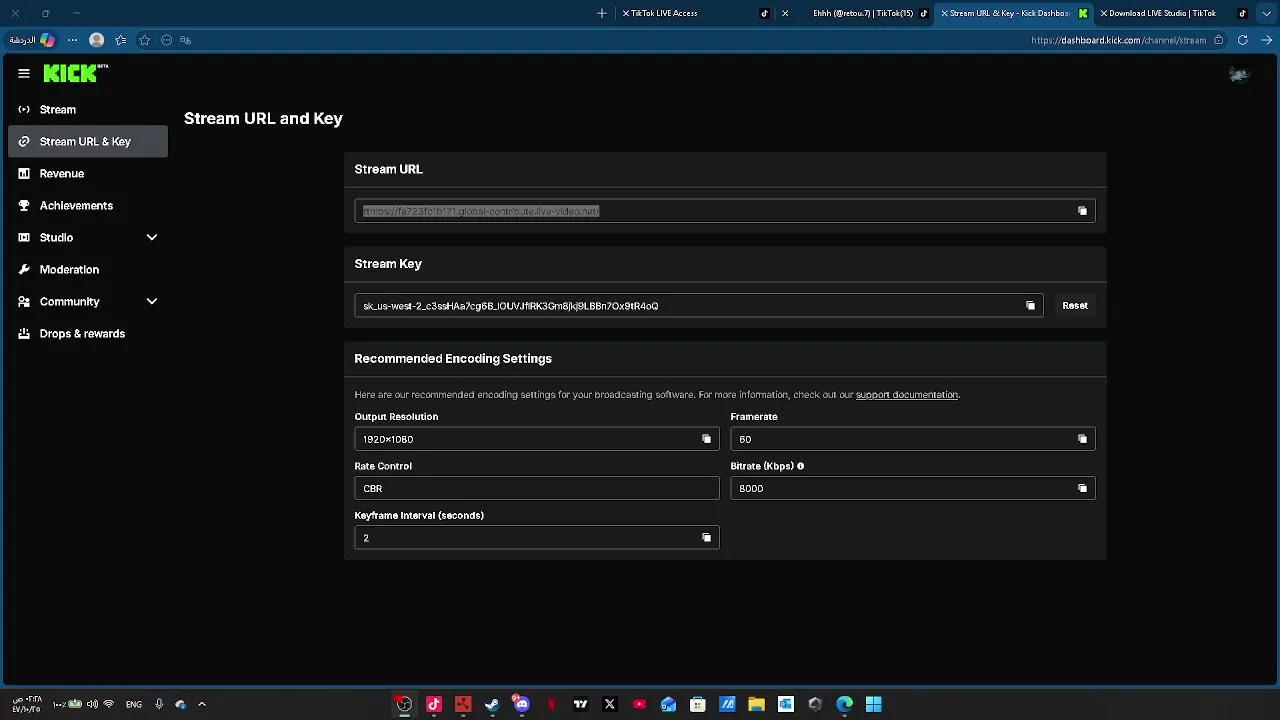
Task: Open the X app in taskbar
Action: pos(609,704)
